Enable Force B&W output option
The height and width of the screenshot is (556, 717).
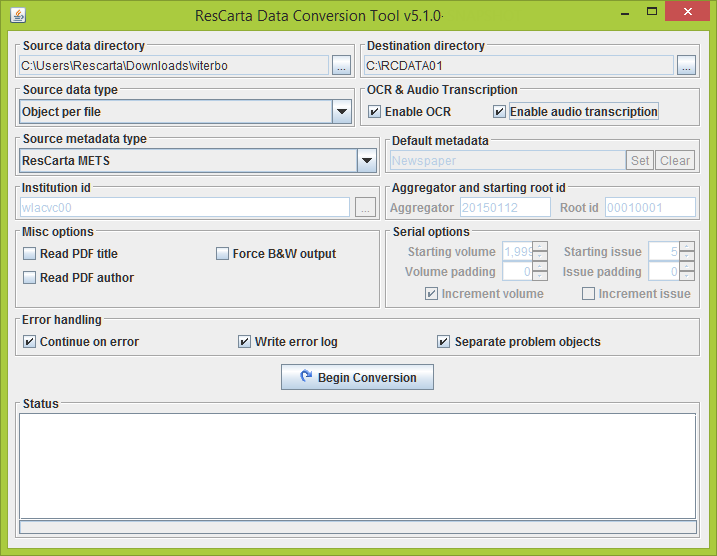[x=222, y=253]
